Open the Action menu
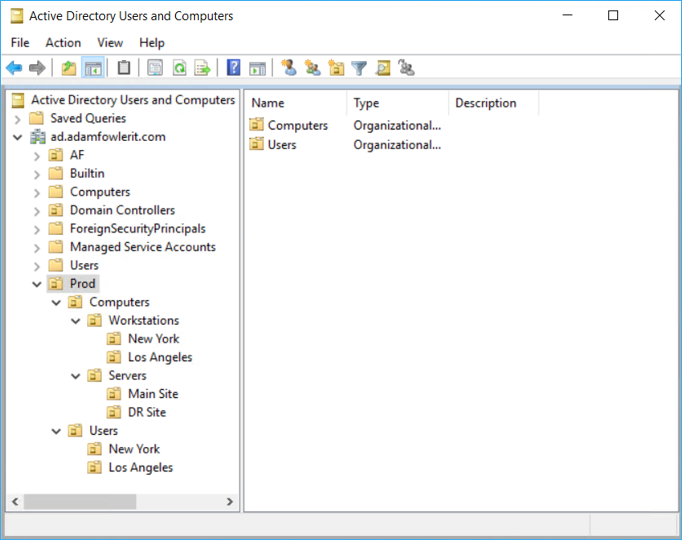The height and width of the screenshot is (540, 682). [x=63, y=43]
